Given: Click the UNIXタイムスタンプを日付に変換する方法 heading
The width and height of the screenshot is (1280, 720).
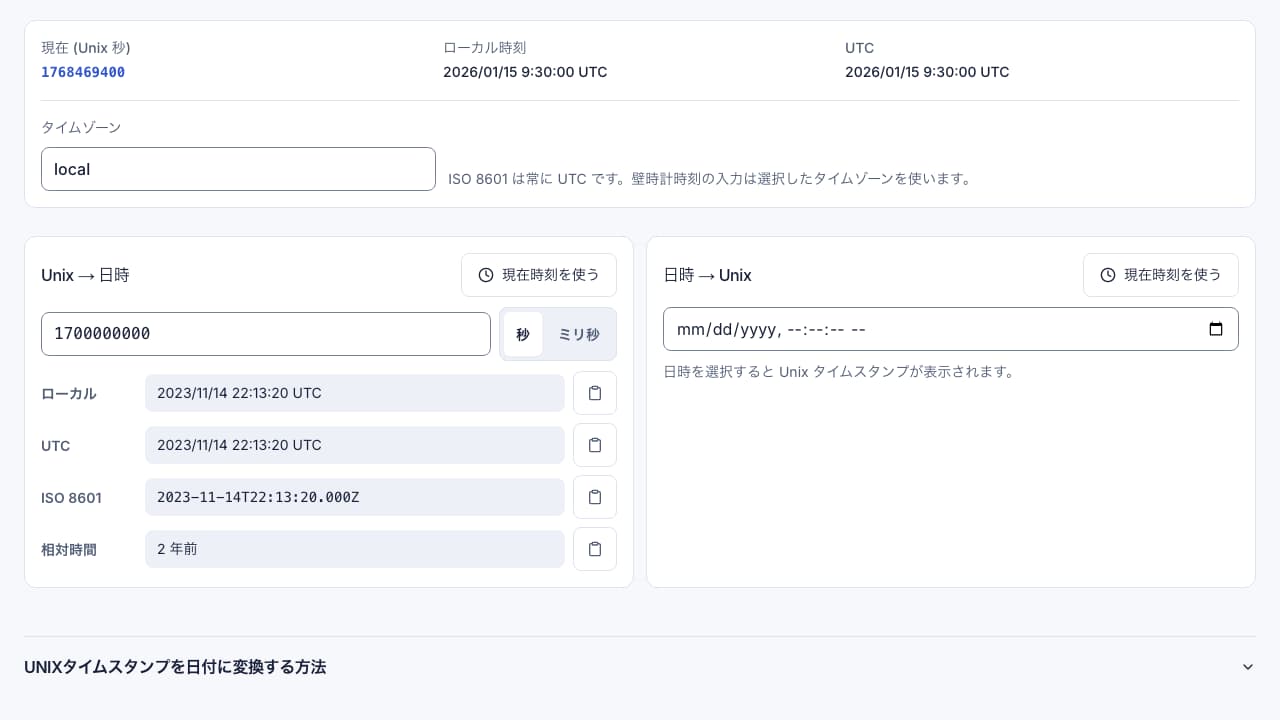Looking at the screenshot, I should (175, 667).
